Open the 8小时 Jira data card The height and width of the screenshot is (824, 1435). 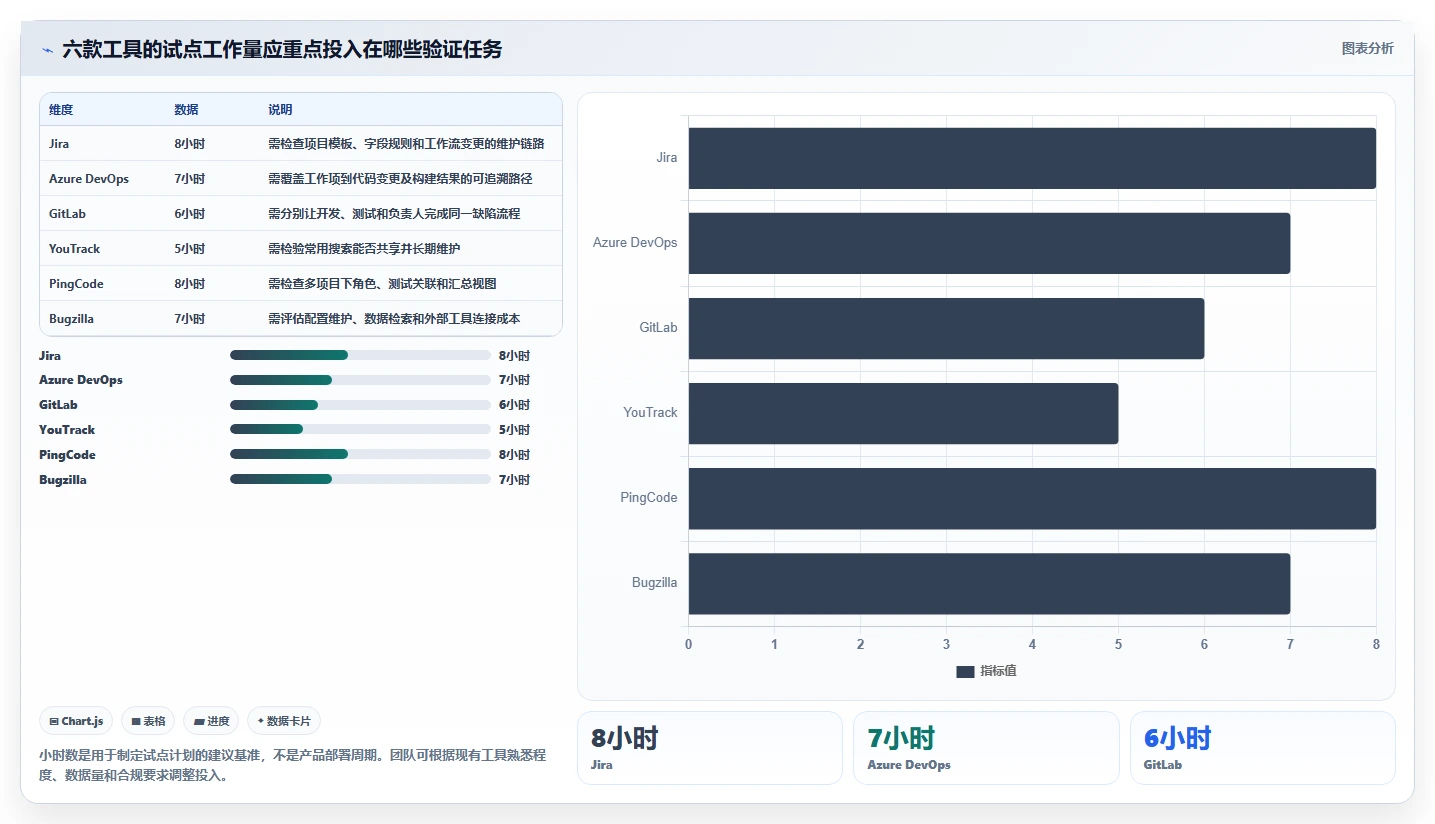[x=710, y=748]
